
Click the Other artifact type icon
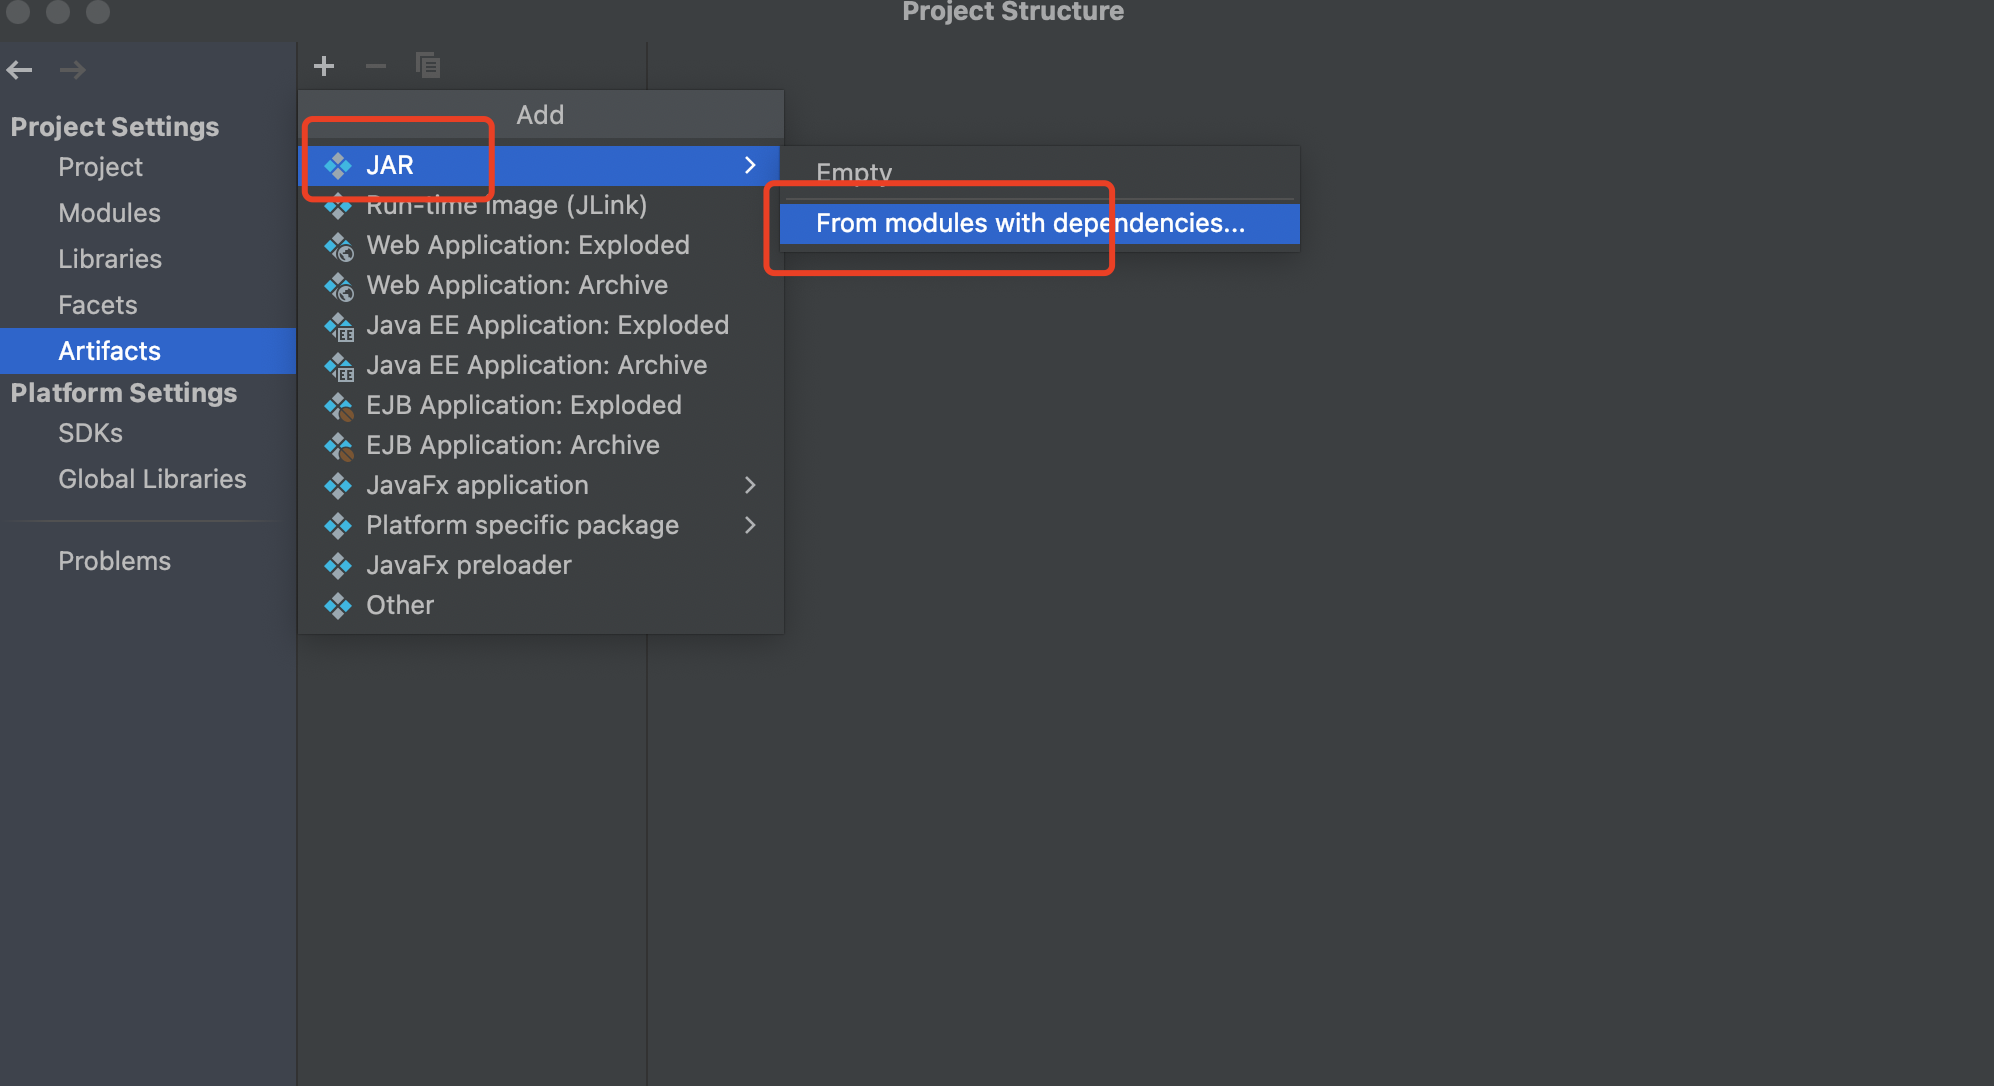[338, 606]
